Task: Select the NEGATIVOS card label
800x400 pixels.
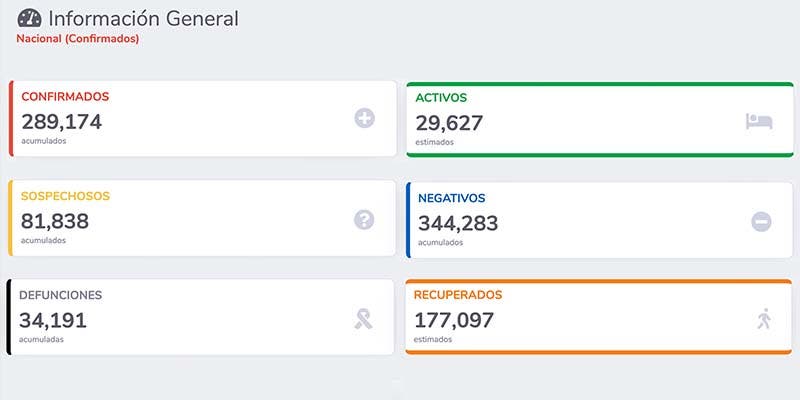Action: coord(451,198)
